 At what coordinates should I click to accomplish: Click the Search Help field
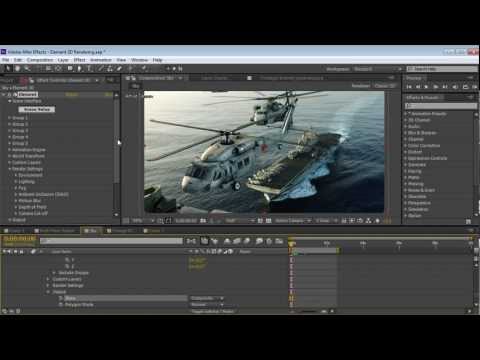(x=442, y=69)
